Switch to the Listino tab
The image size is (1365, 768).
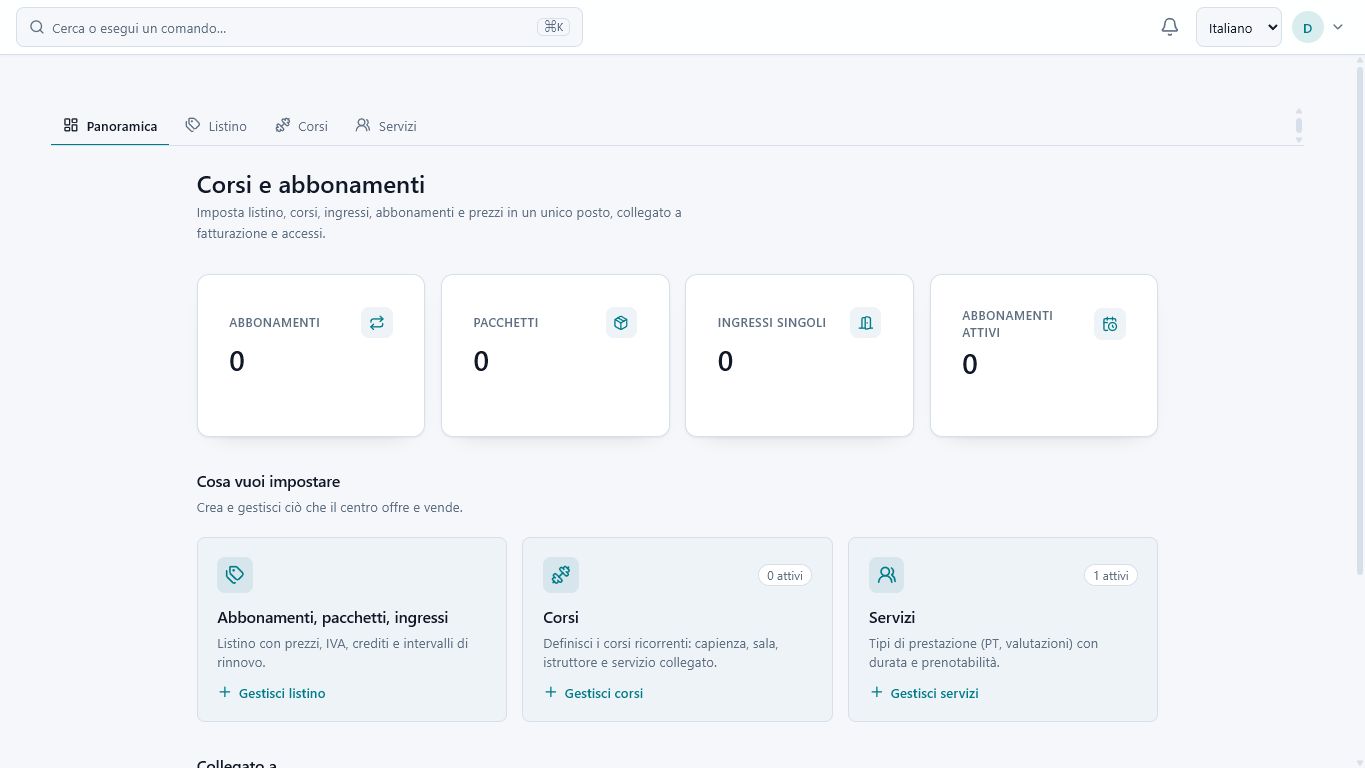(216, 126)
